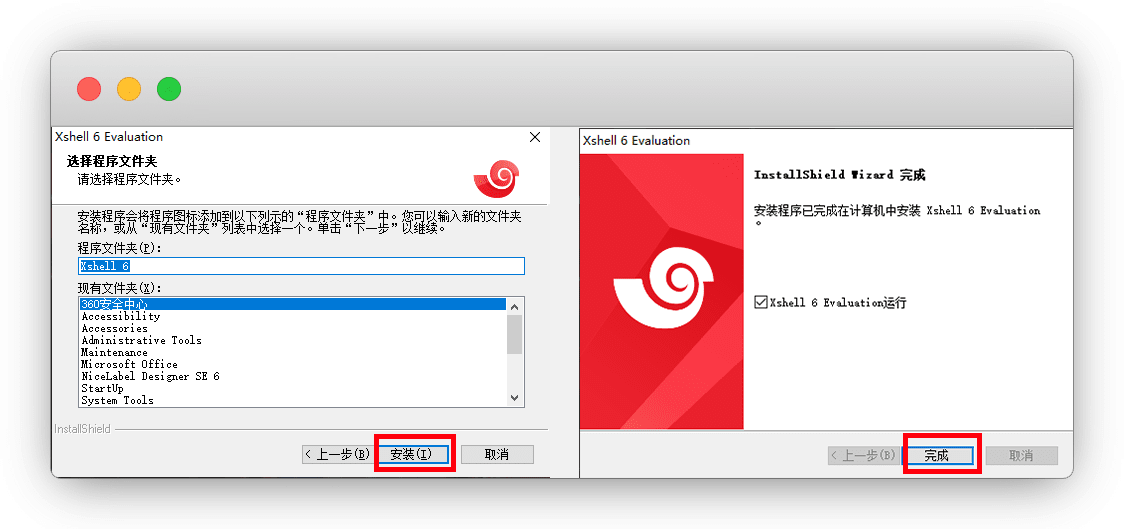The height and width of the screenshot is (529, 1124).
Task: Select Accessibility folder in list
Action: coord(120,316)
